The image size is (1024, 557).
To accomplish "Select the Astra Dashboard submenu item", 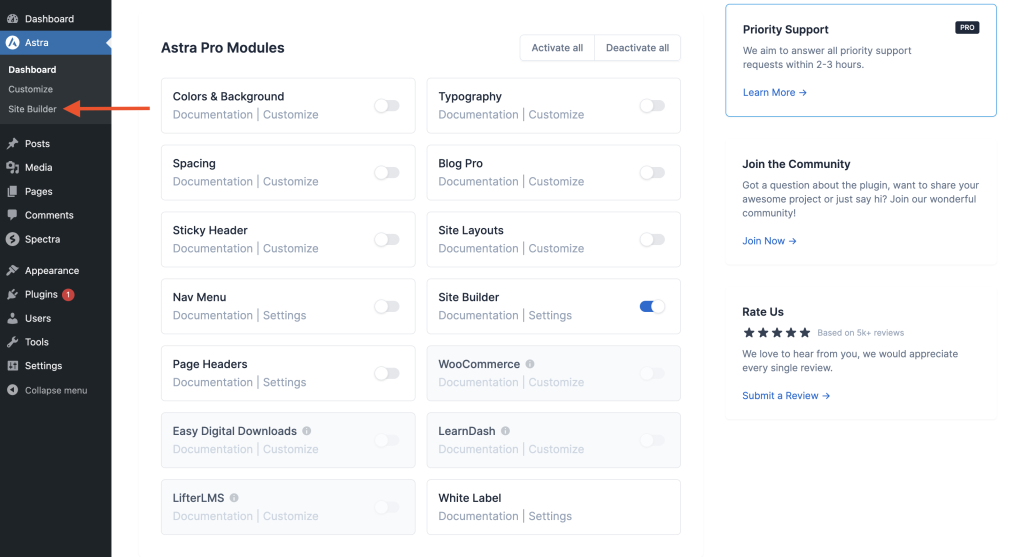I will pyautogui.click(x=32, y=69).
